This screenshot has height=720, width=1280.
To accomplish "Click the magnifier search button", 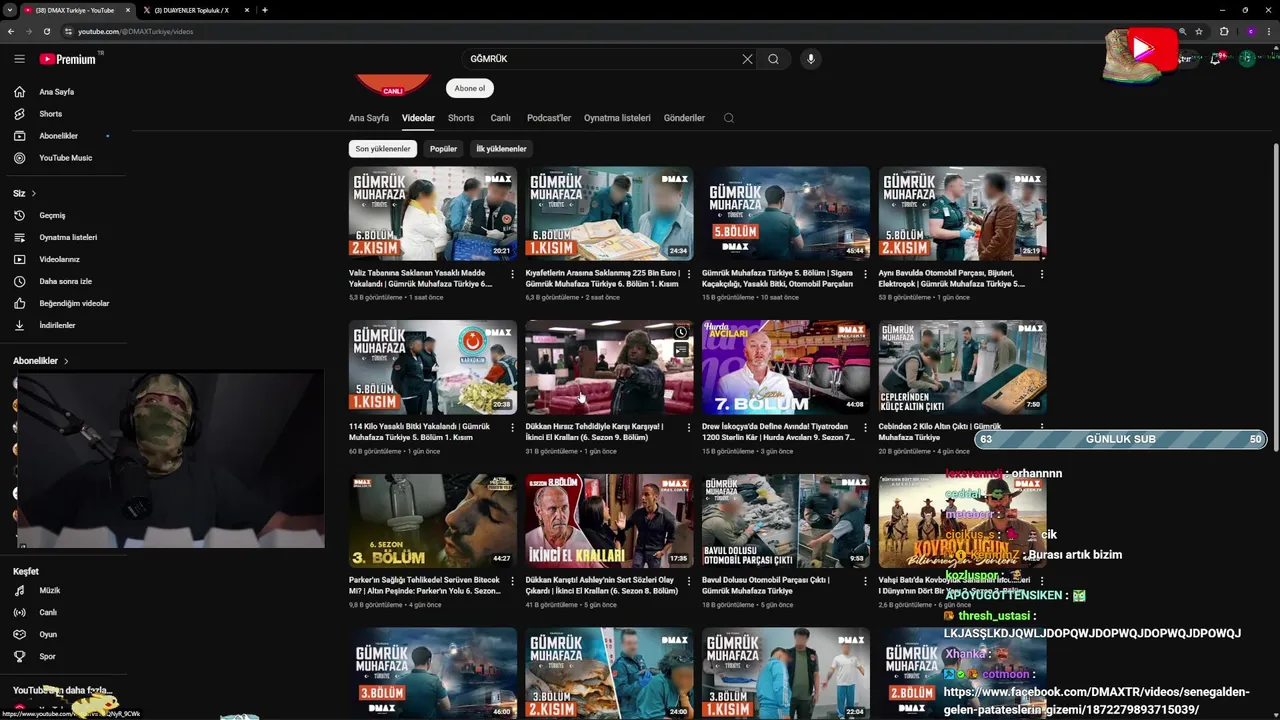I will [773, 59].
